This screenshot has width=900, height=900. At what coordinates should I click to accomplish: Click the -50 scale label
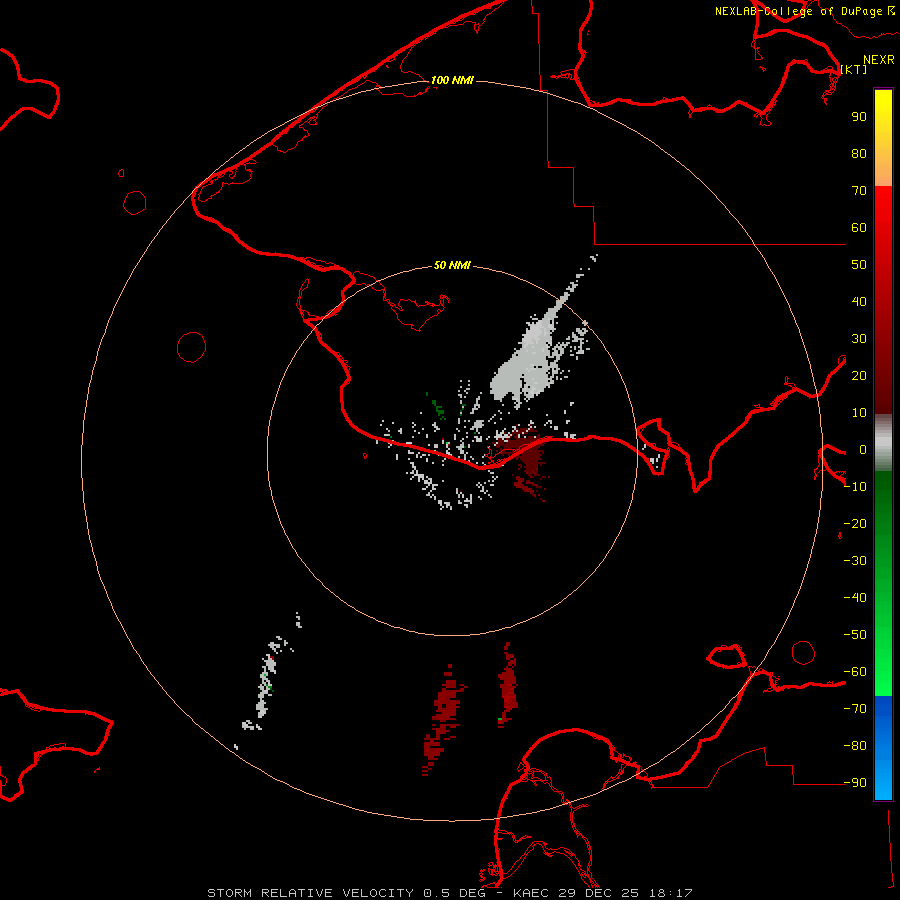tap(855, 635)
